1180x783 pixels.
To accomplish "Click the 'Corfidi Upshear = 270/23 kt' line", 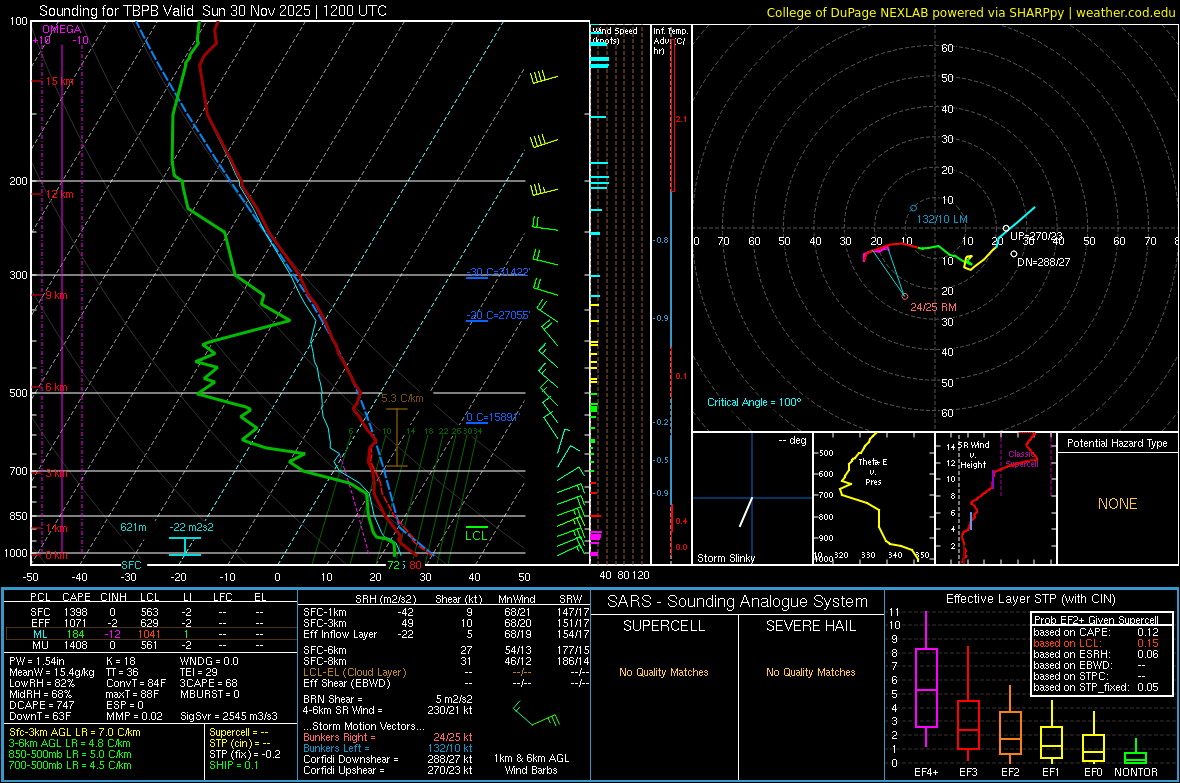I will click(388, 770).
